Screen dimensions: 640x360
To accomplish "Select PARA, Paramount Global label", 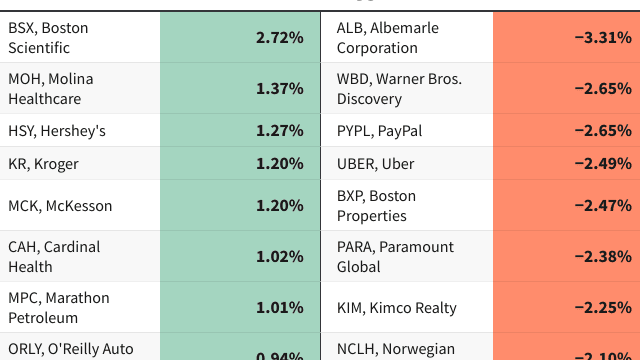I will coord(407,256).
